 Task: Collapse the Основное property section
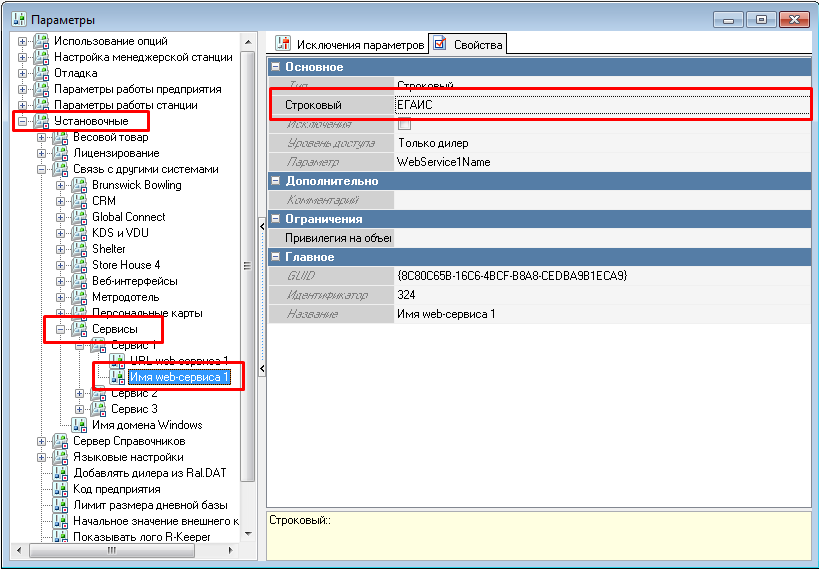[276, 67]
